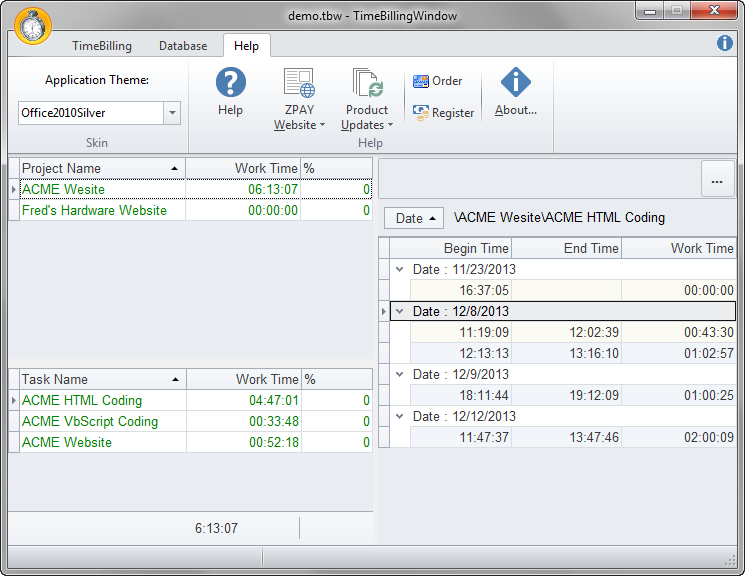Open the Application Theme dropdown
The height and width of the screenshot is (576, 745).
172,113
